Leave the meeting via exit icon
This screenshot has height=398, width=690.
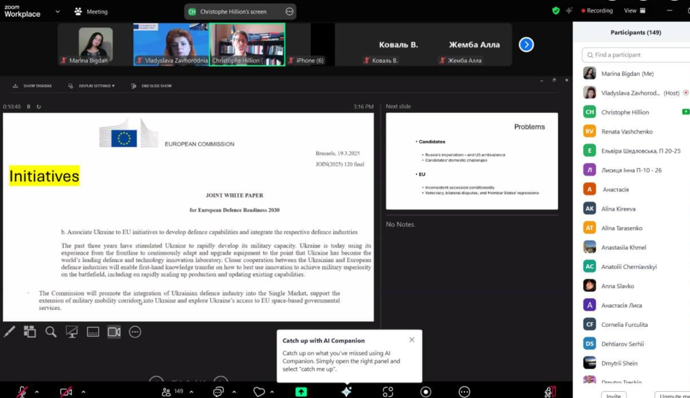(x=550, y=391)
